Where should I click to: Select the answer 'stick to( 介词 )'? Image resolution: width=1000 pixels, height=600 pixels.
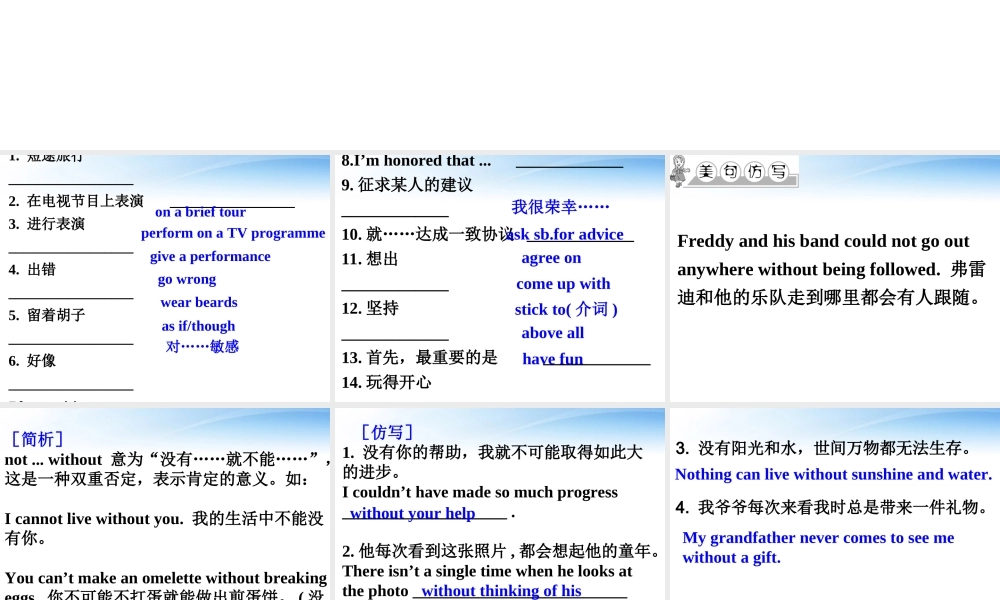point(566,309)
